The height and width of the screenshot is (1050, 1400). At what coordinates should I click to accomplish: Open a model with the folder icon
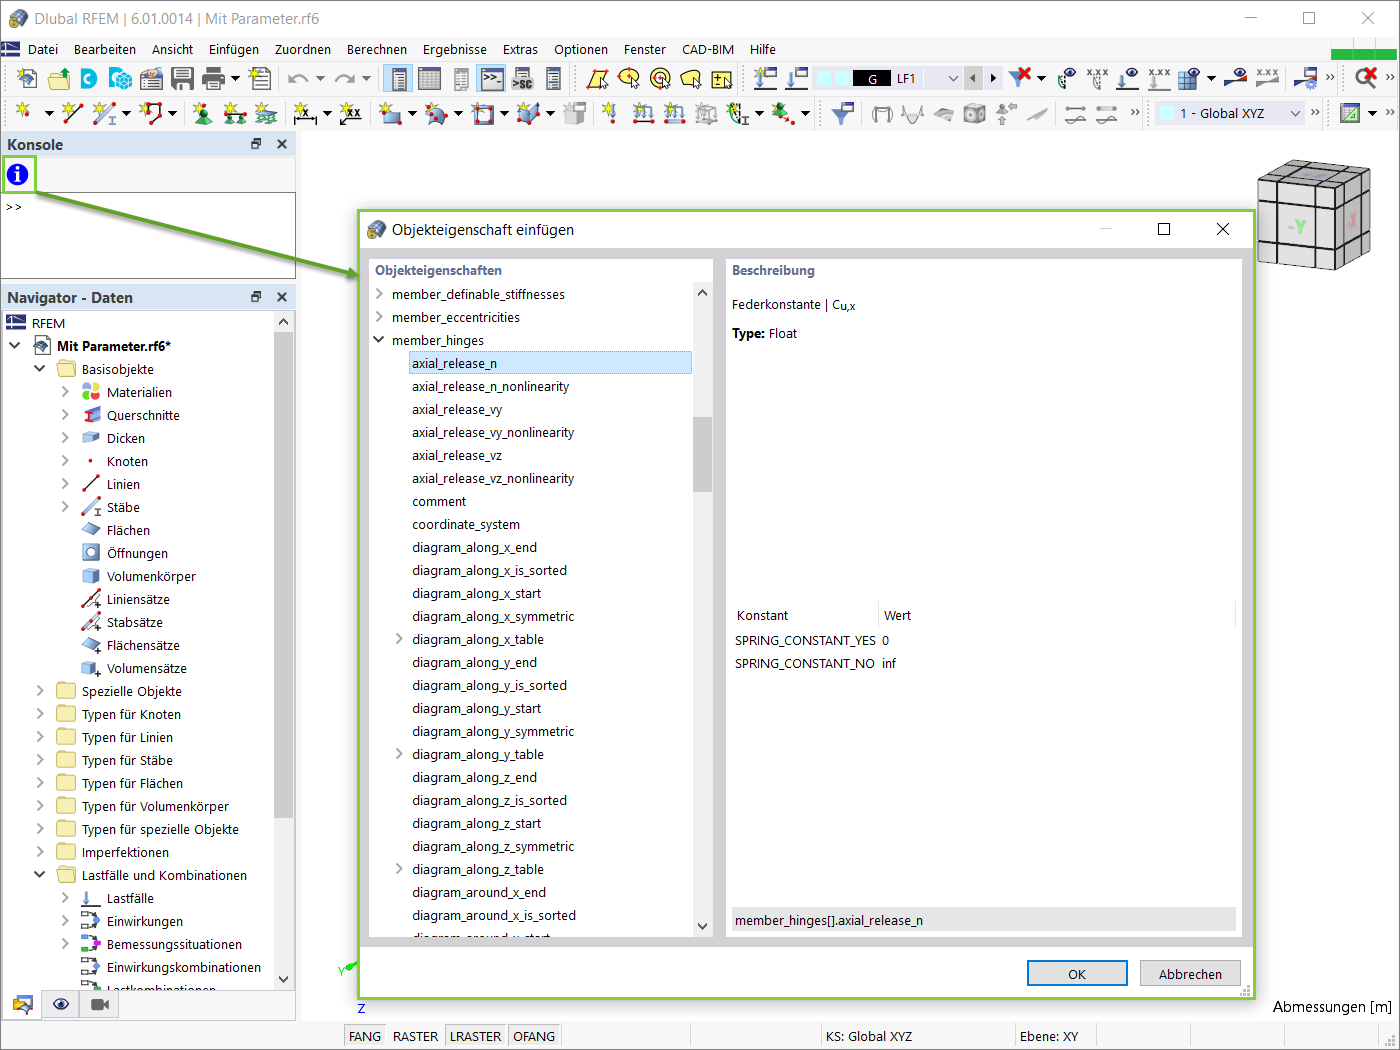tap(59, 78)
